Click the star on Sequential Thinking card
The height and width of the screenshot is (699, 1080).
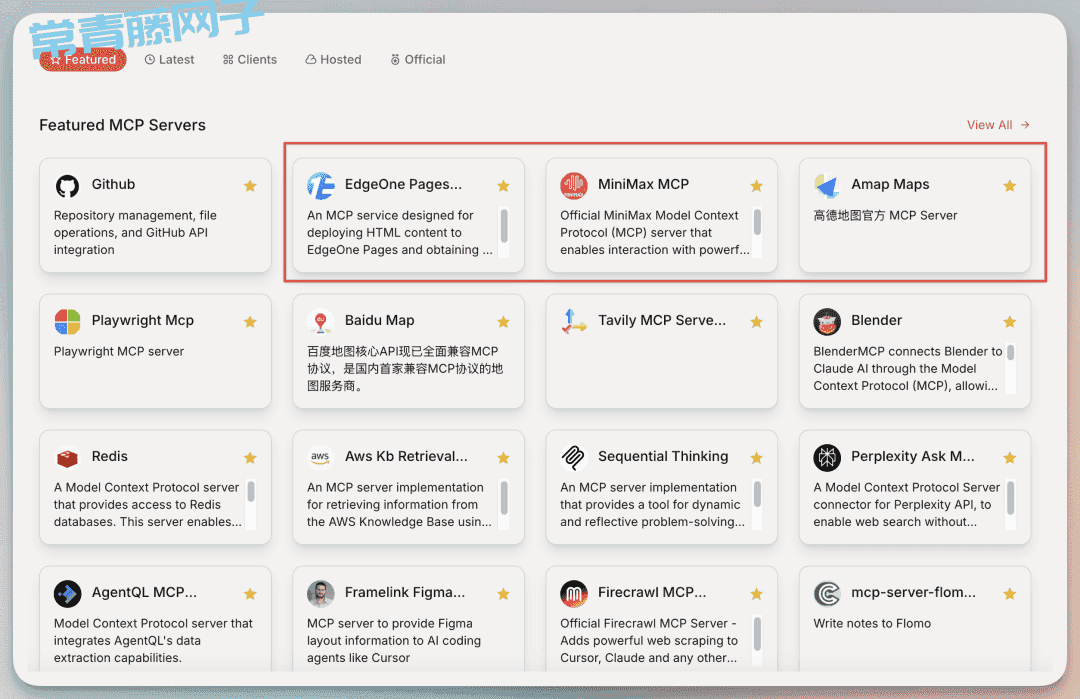click(756, 458)
